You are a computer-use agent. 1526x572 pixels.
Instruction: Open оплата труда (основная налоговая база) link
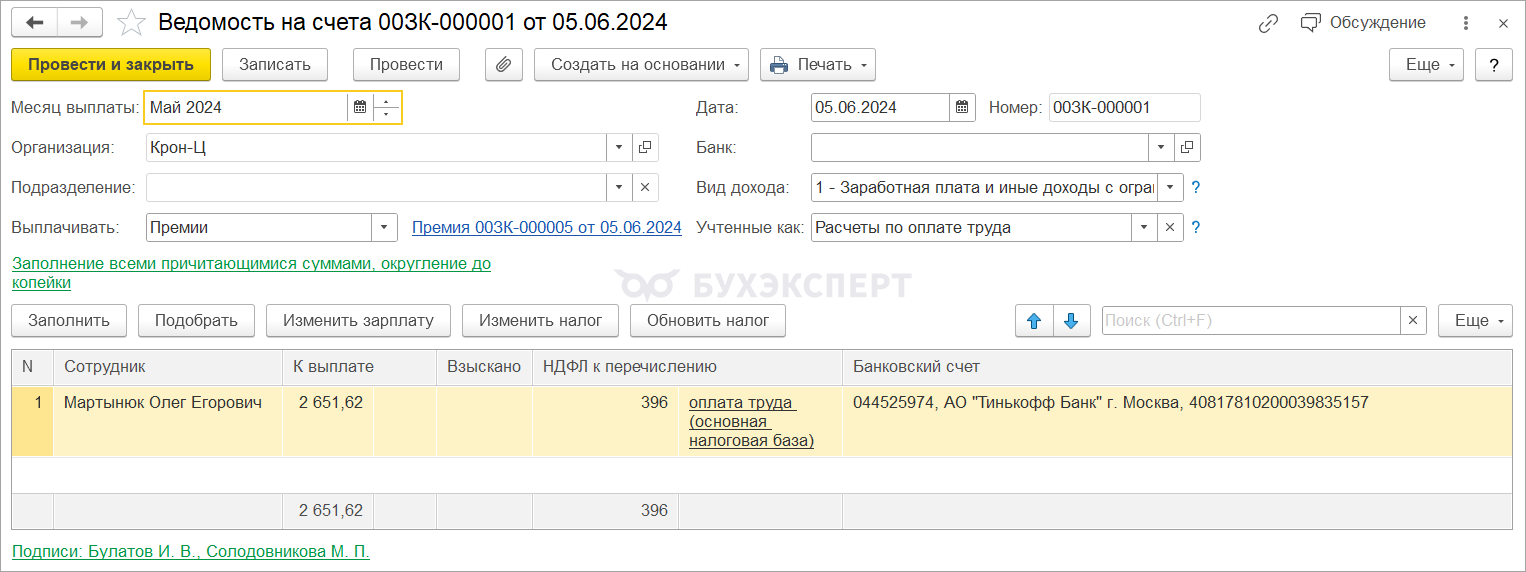click(x=750, y=421)
